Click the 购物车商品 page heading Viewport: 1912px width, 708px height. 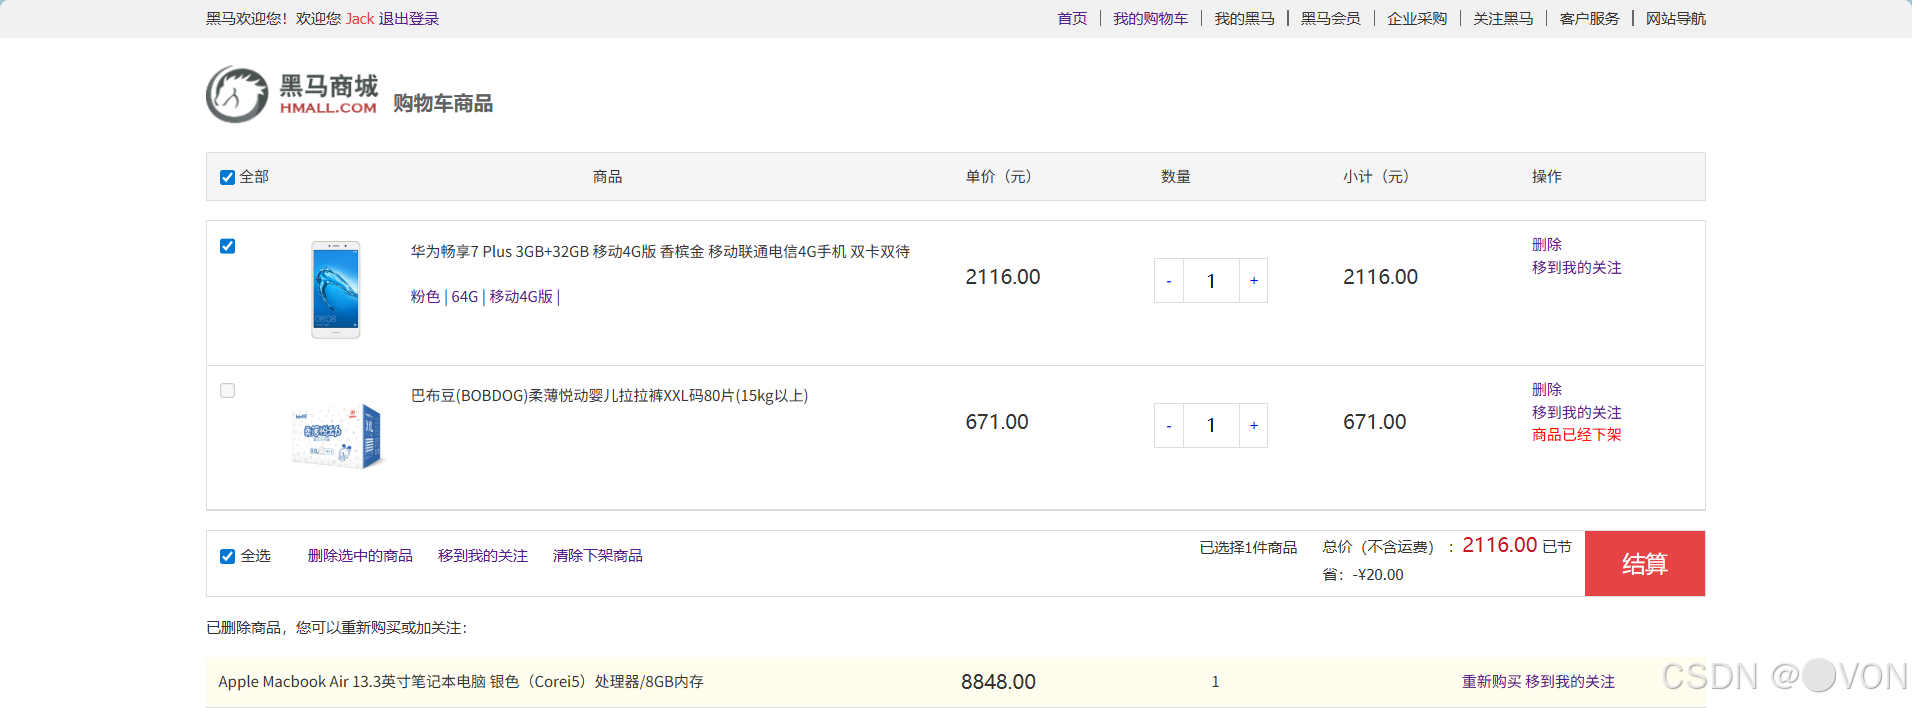(x=443, y=104)
